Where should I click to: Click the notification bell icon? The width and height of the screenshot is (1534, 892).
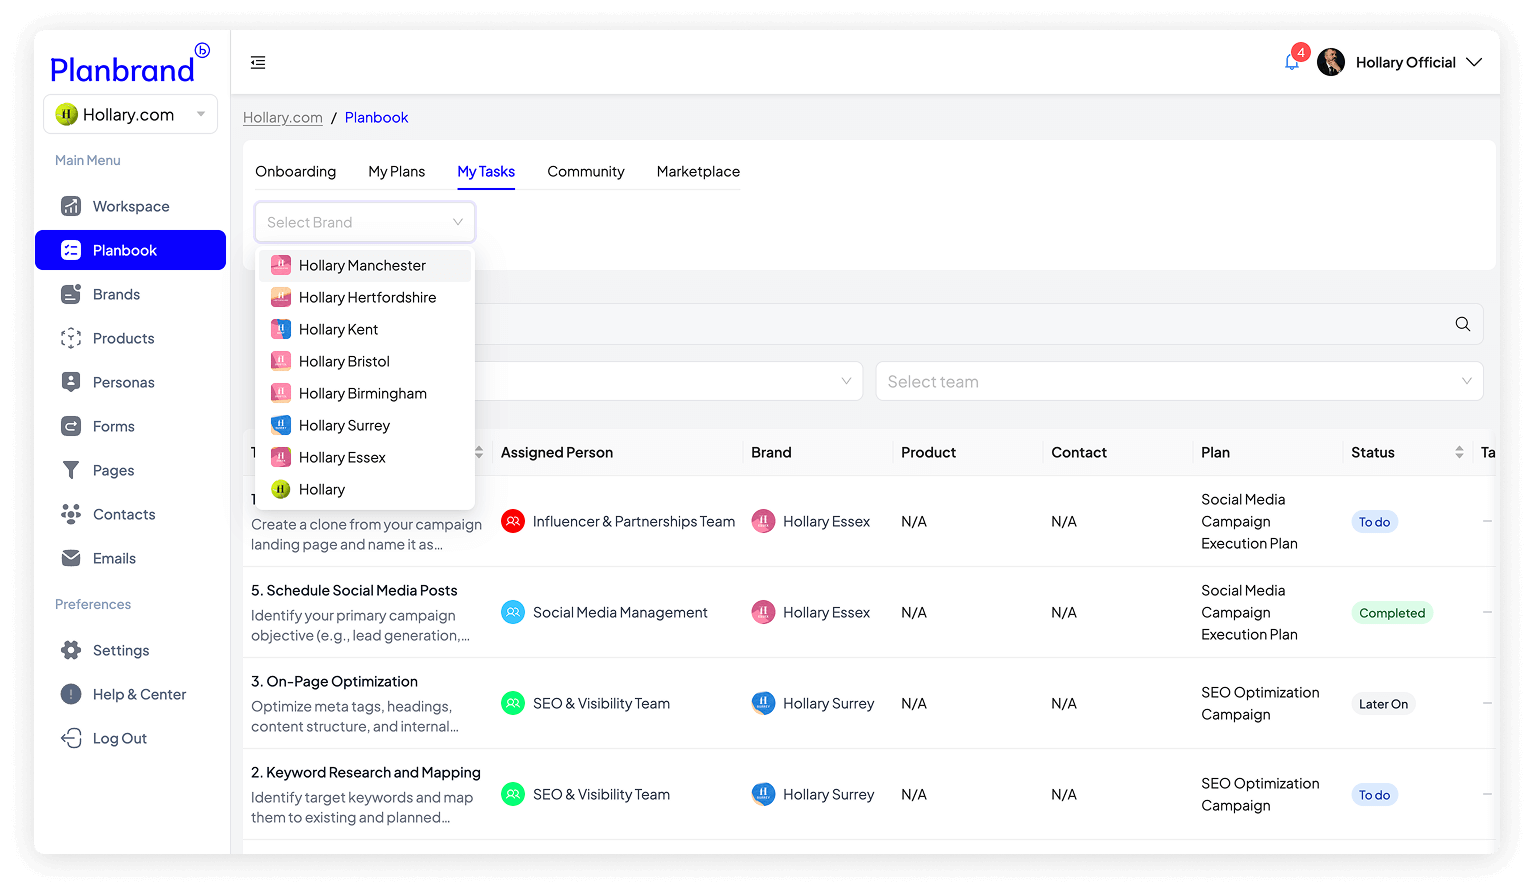pyautogui.click(x=1291, y=62)
